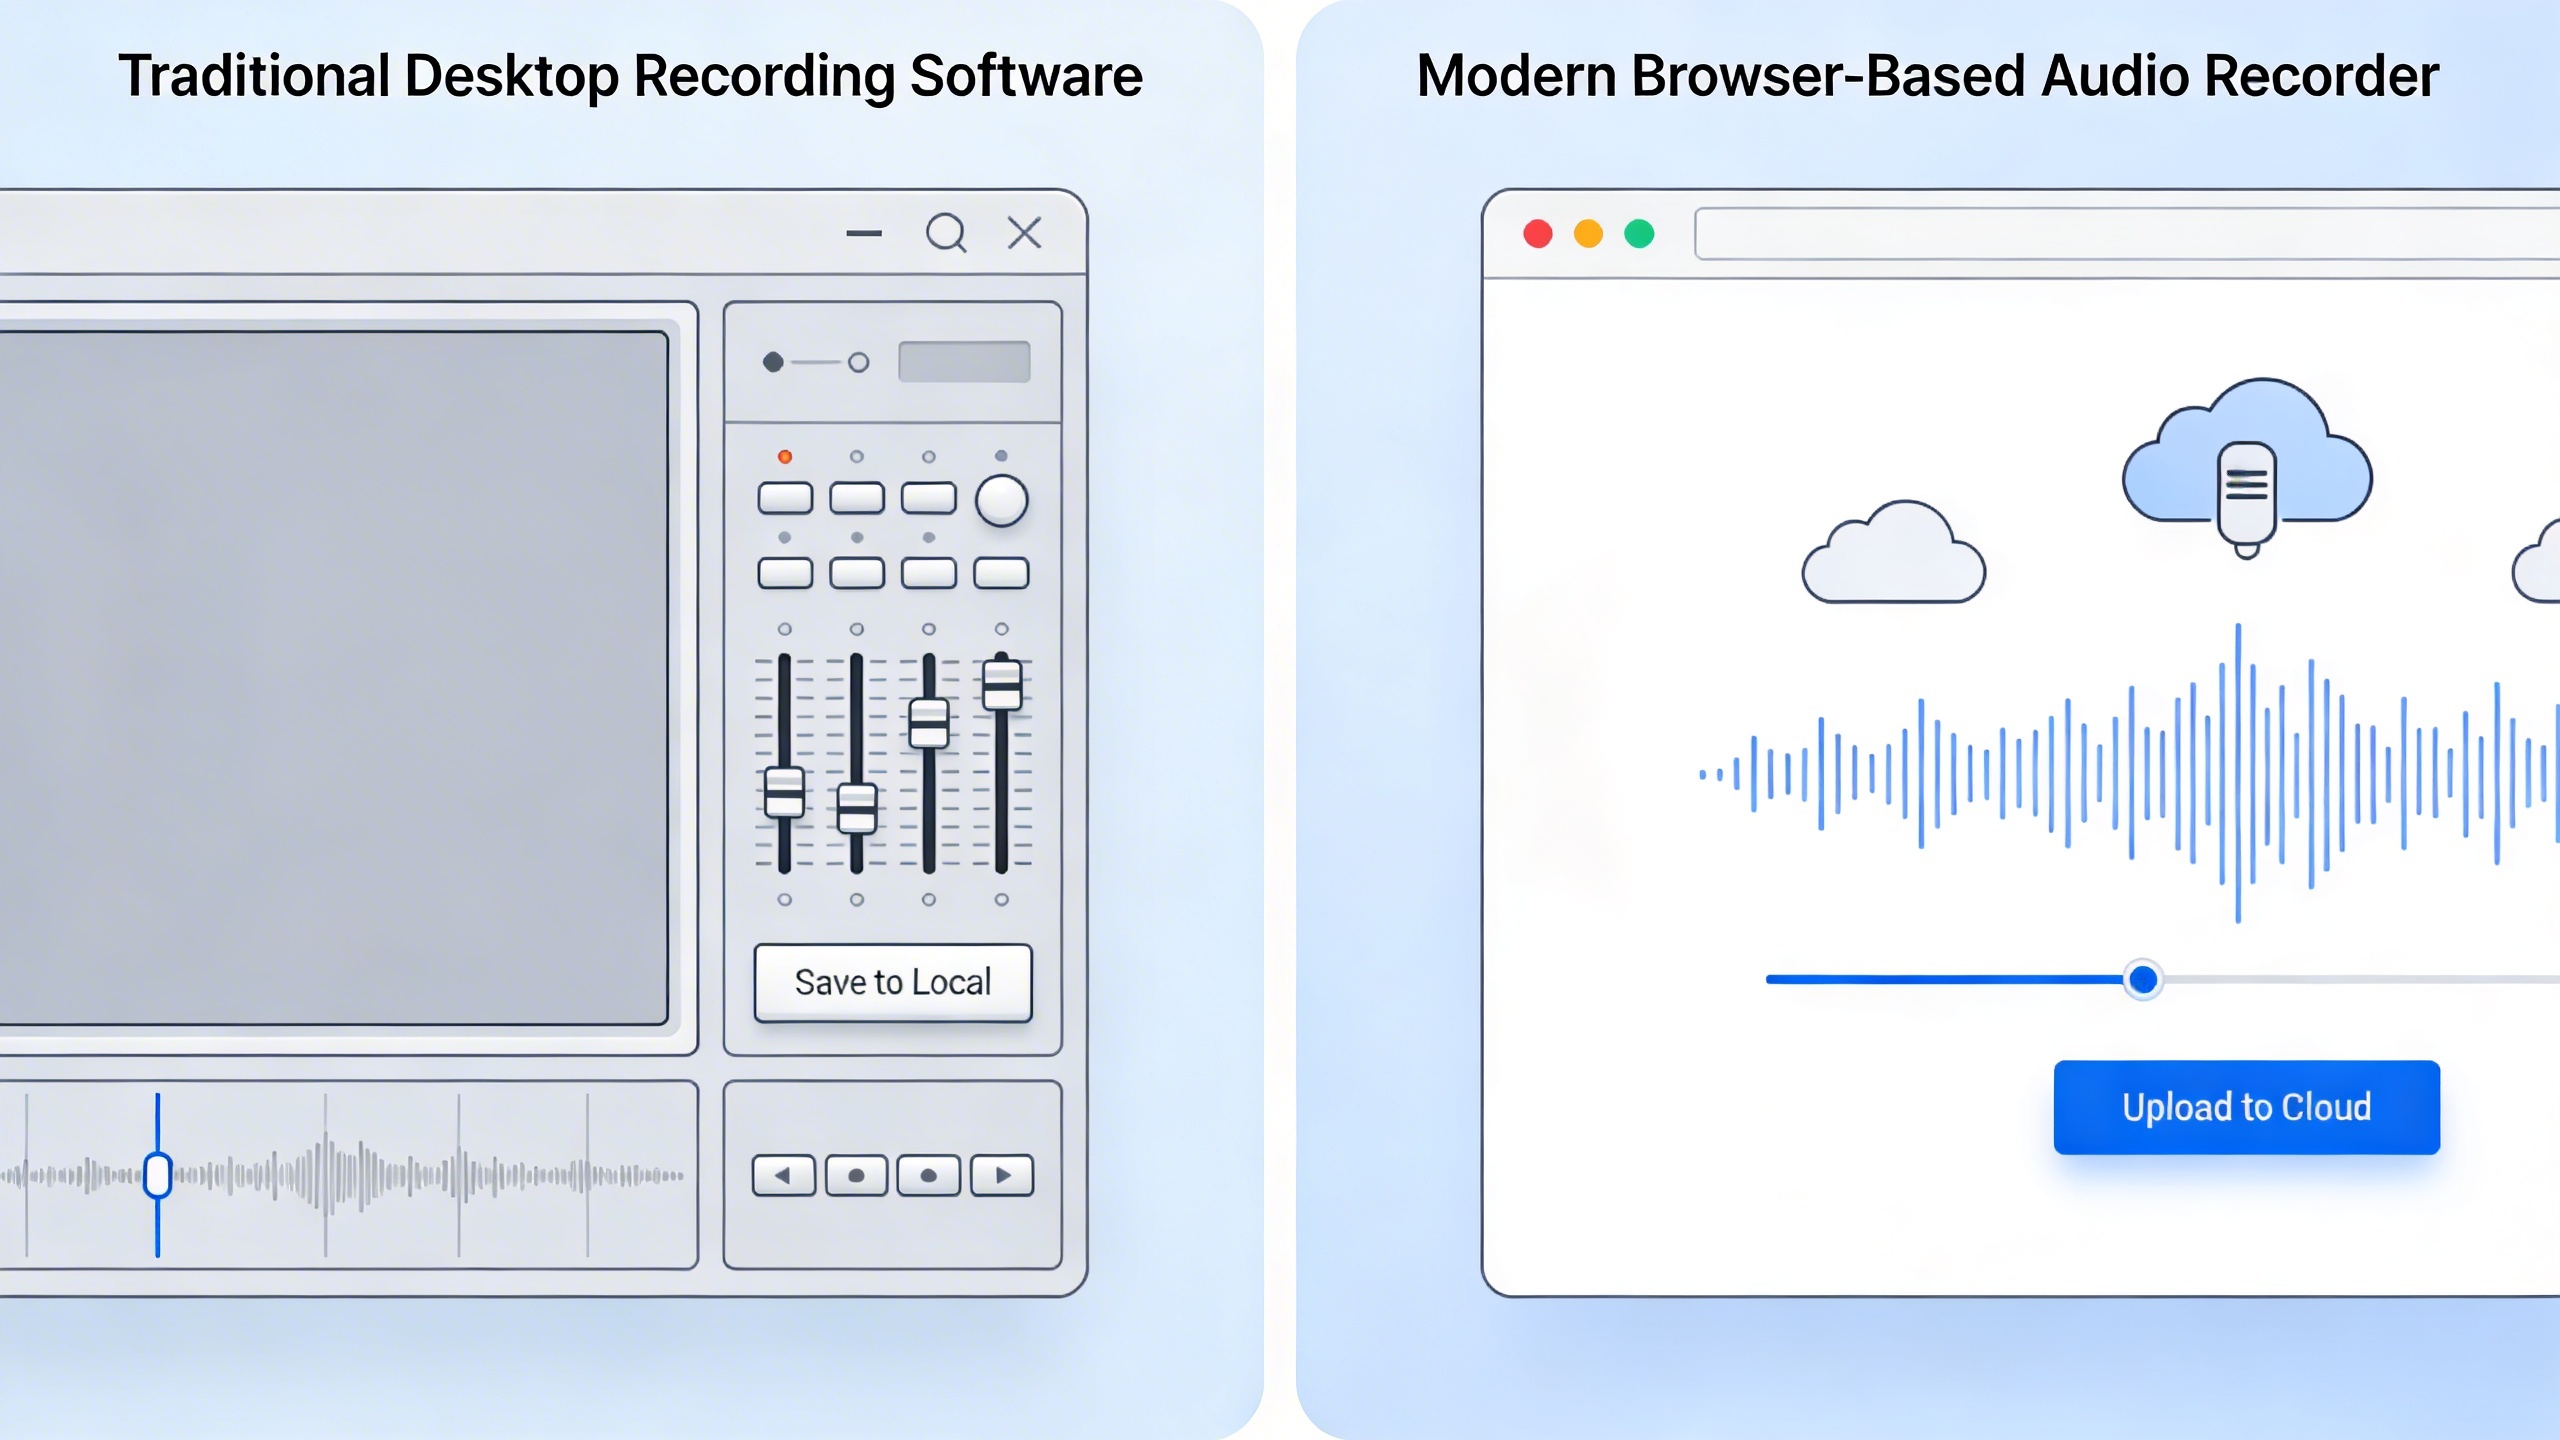Click the blue waveform playhead marker

pyautogui.click(x=157, y=1175)
